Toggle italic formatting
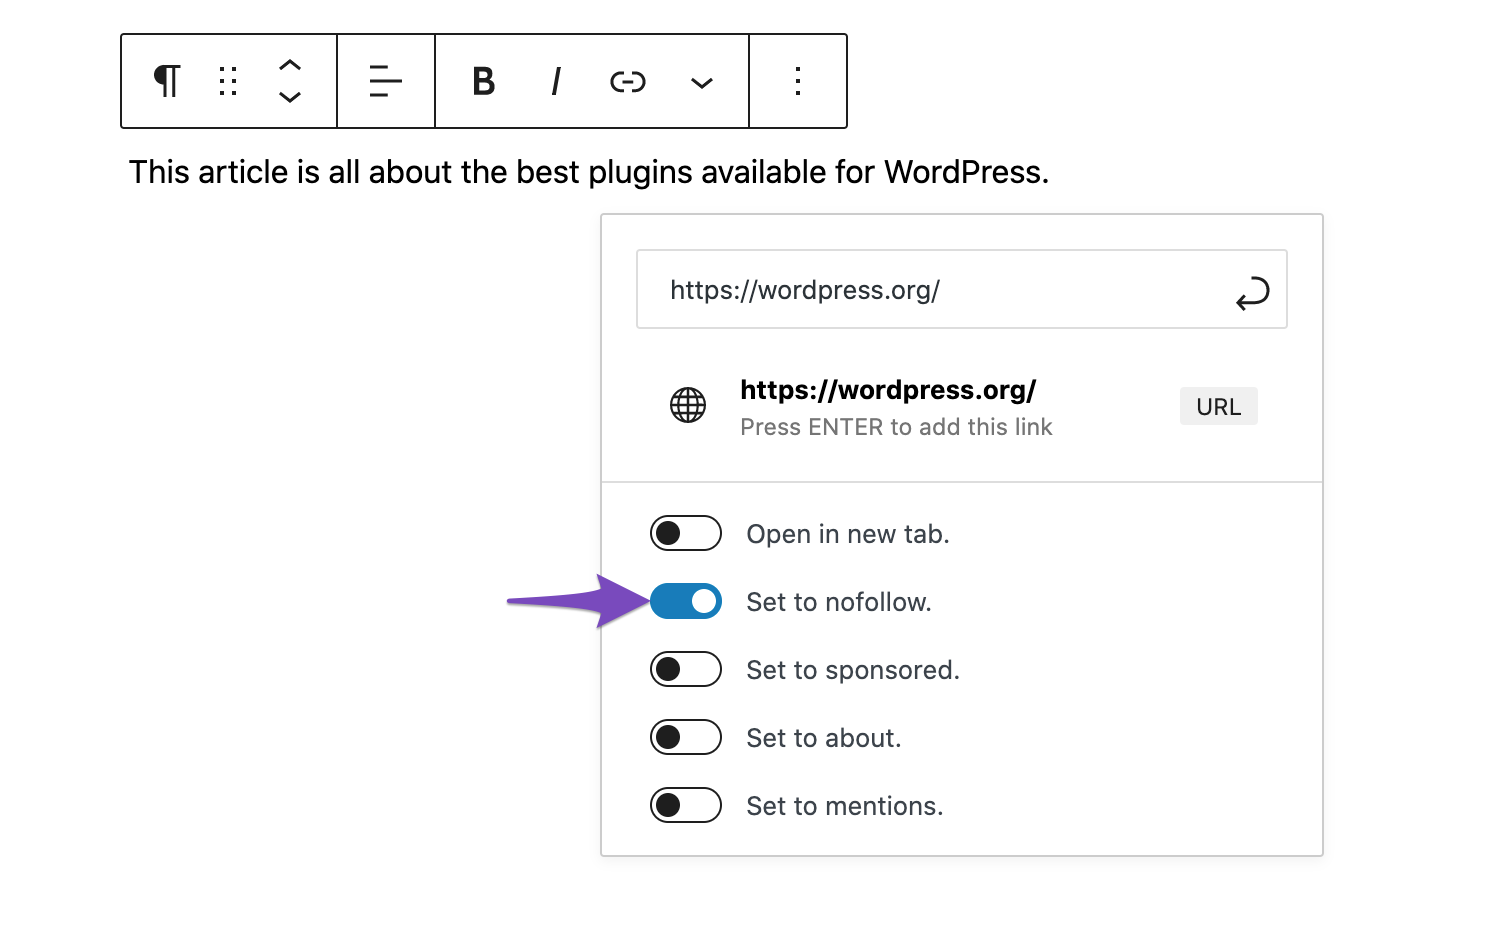Image resolution: width=1500 pixels, height=935 pixels. pos(556,81)
